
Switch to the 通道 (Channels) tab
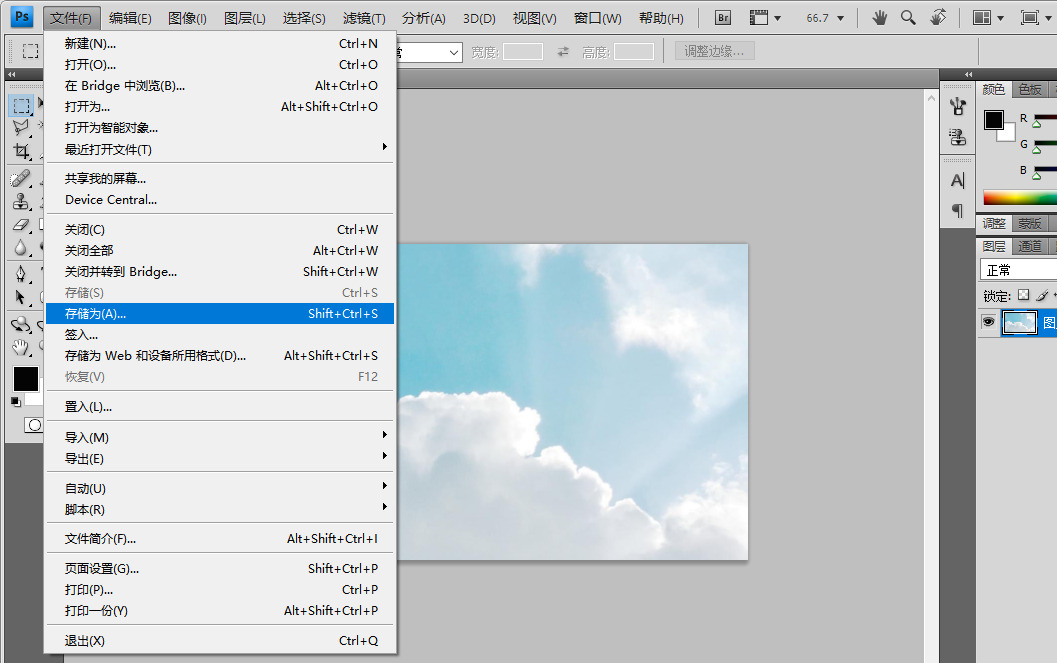point(1030,246)
